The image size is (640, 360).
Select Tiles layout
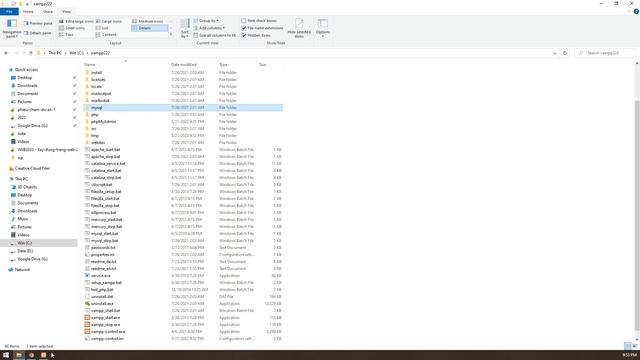point(66,35)
